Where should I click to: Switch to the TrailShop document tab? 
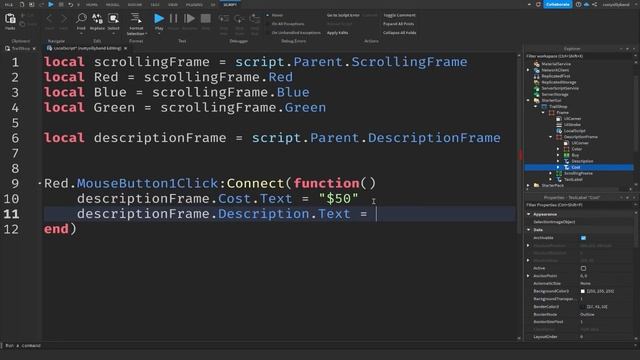click(x=20, y=49)
